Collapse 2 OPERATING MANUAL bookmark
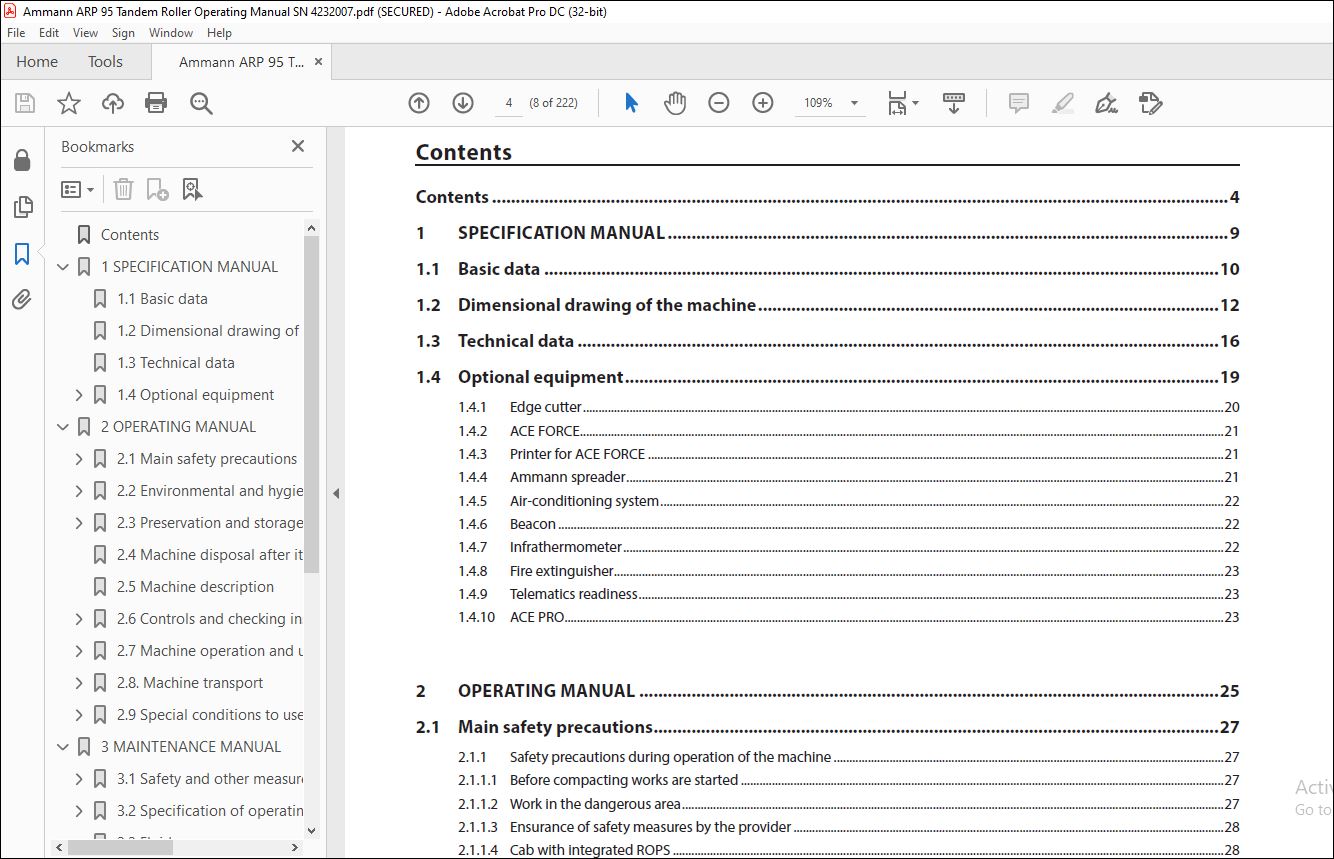Image resolution: width=1334 pixels, height=859 pixels. click(x=63, y=427)
